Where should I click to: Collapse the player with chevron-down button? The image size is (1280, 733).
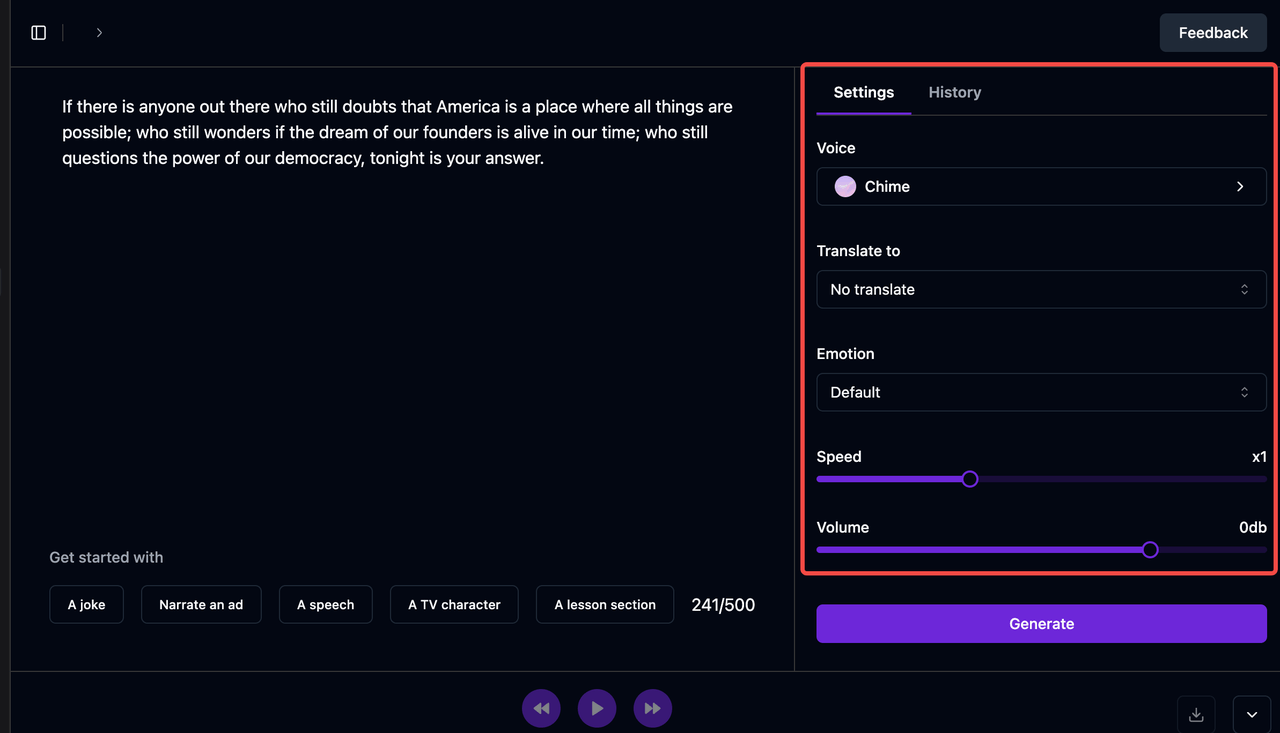pos(1252,714)
